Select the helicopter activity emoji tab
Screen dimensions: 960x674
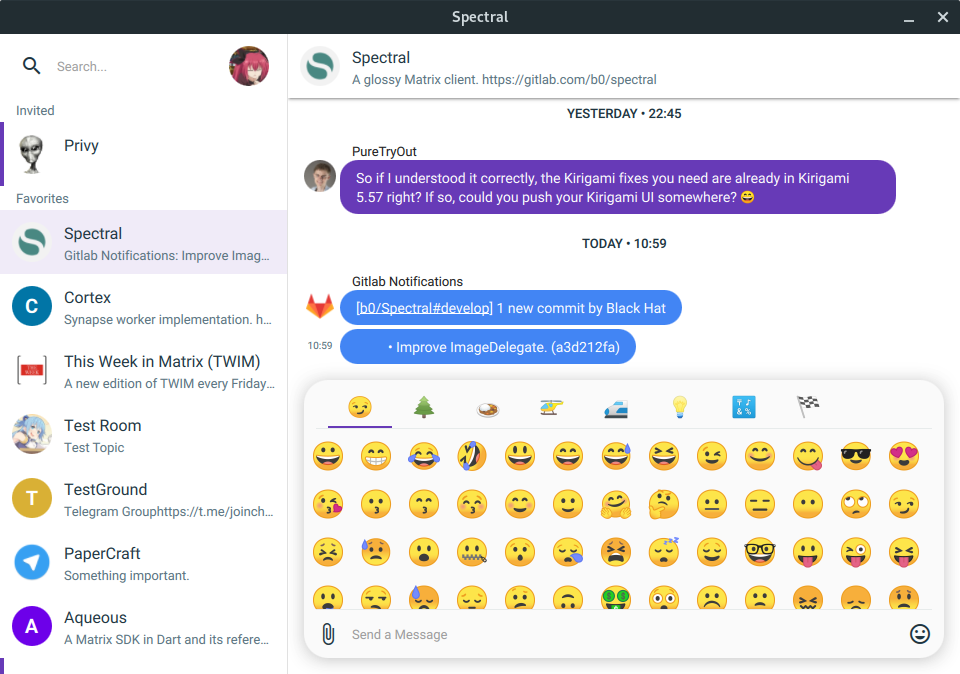[552, 407]
